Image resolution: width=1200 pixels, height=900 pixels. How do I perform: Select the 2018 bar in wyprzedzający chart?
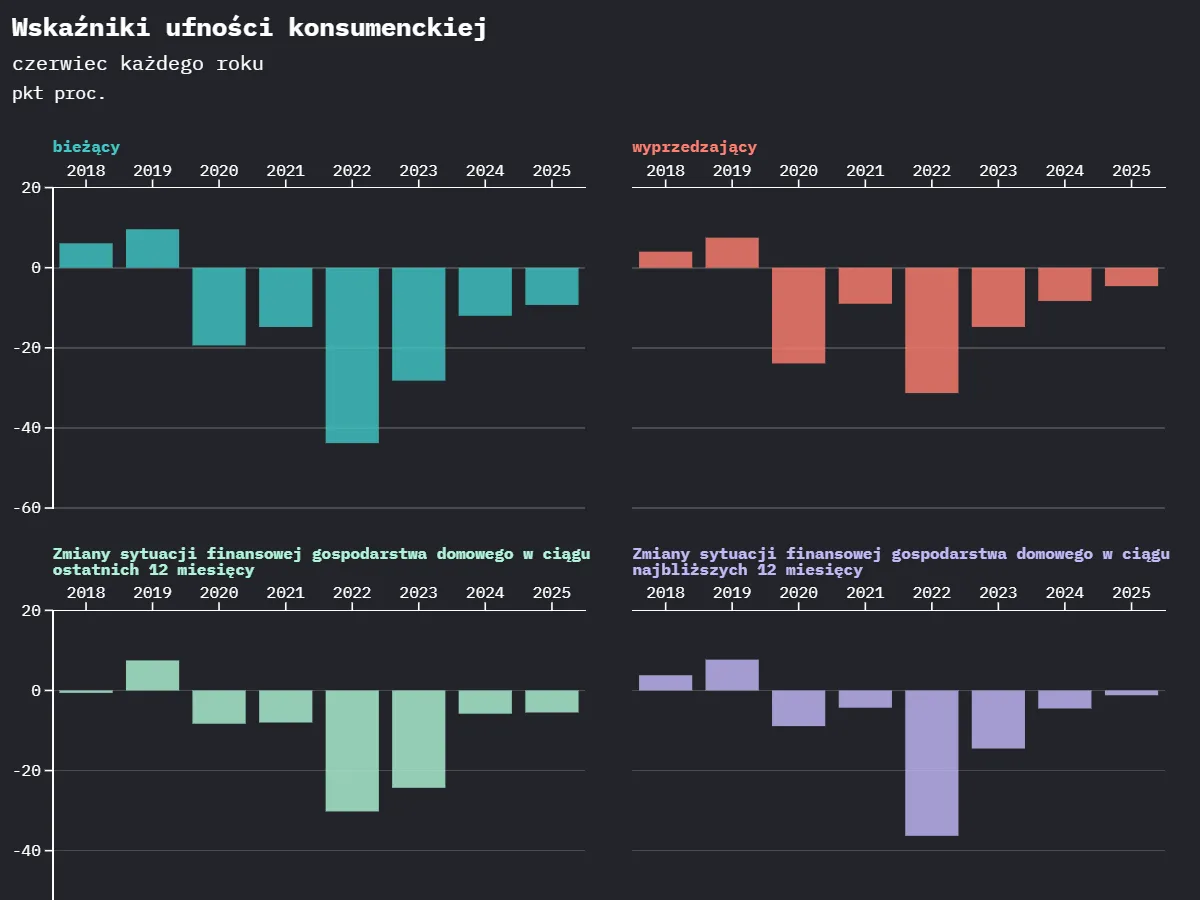point(665,260)
